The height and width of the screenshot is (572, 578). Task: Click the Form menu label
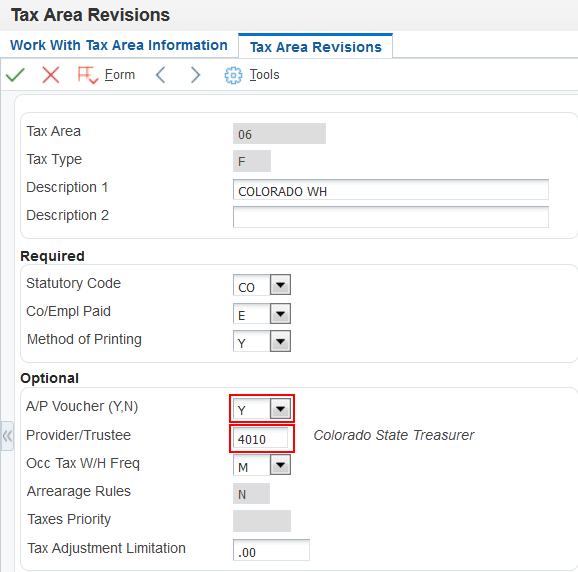[120, 75]
